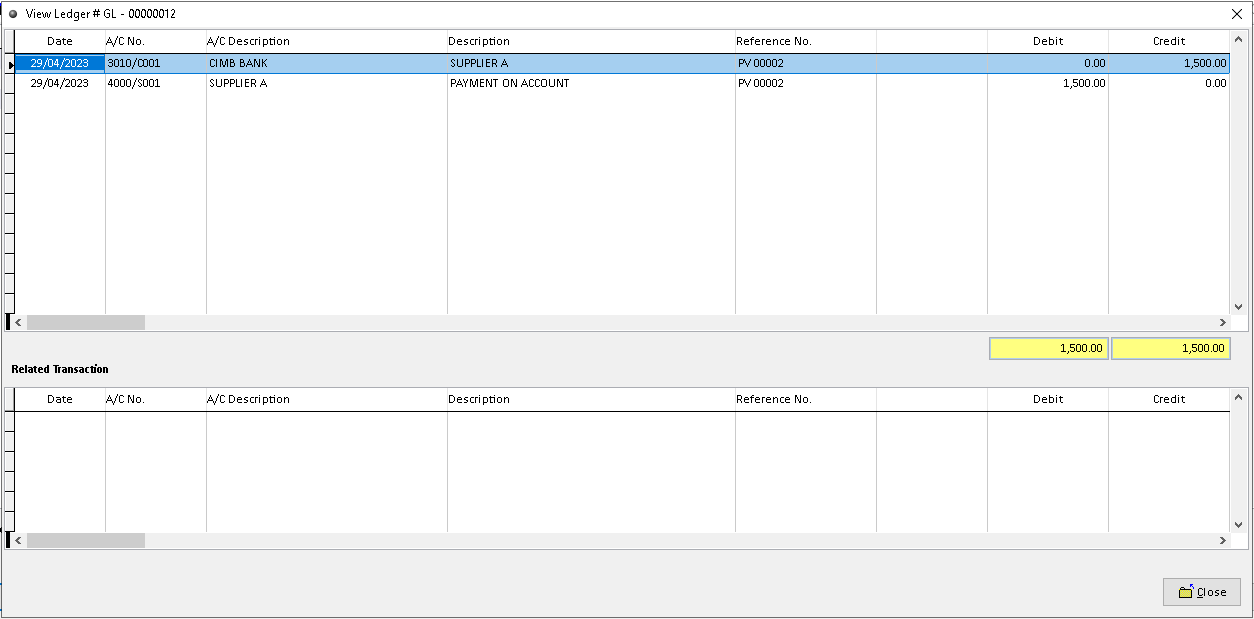Click the left scroll arrow of the Related Transaction grid
This screenshot has height=619, width=1254.
pyautogui.click(x=18, y=541)
